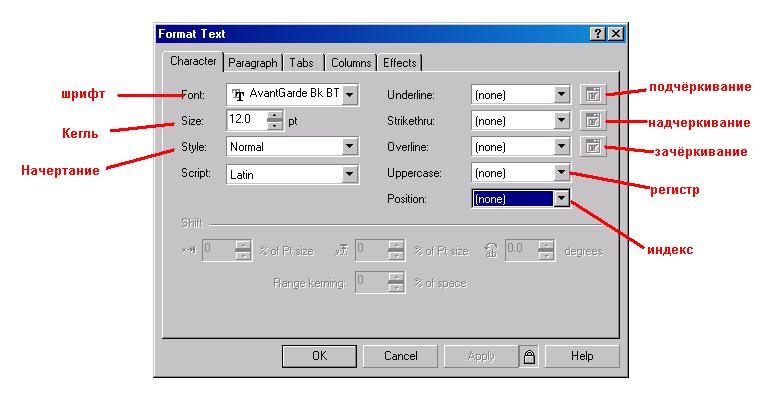This screenshot has width=767, height=394.
Task: Click the Help button
Action: click(x=582, y=356)
